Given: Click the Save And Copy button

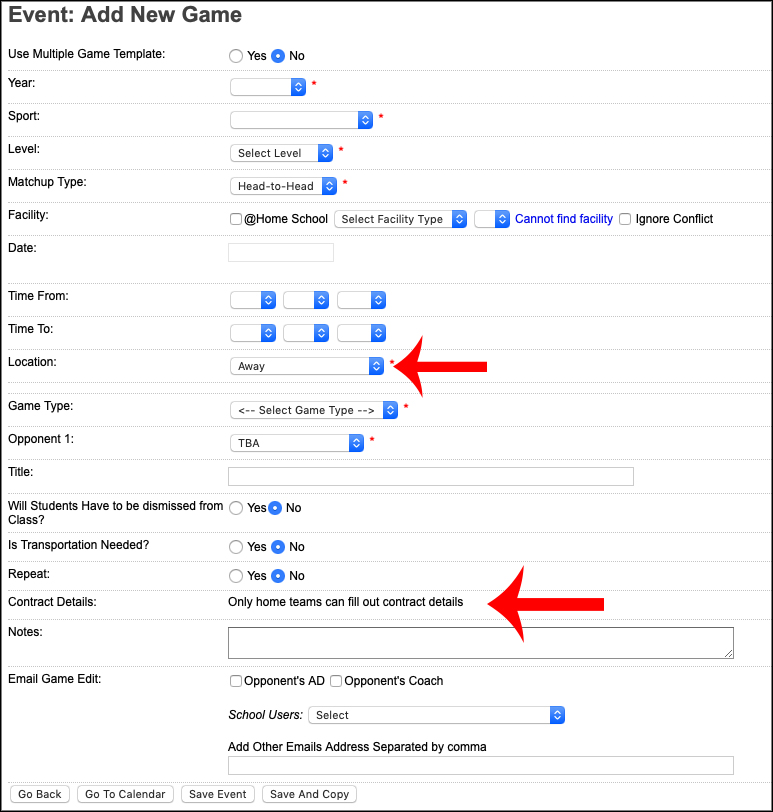Looking at the screenshot, I should 310,794.
